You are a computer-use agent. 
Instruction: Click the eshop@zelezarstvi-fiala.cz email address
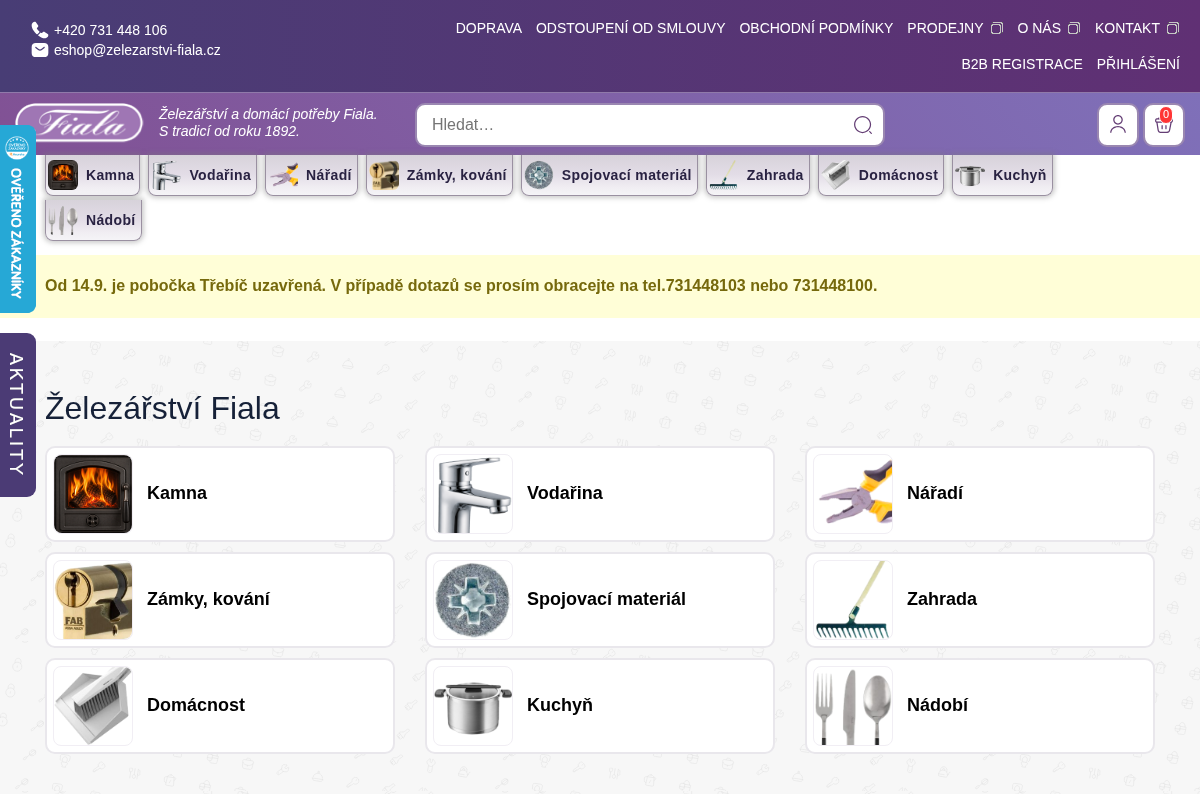pos(137,50)
